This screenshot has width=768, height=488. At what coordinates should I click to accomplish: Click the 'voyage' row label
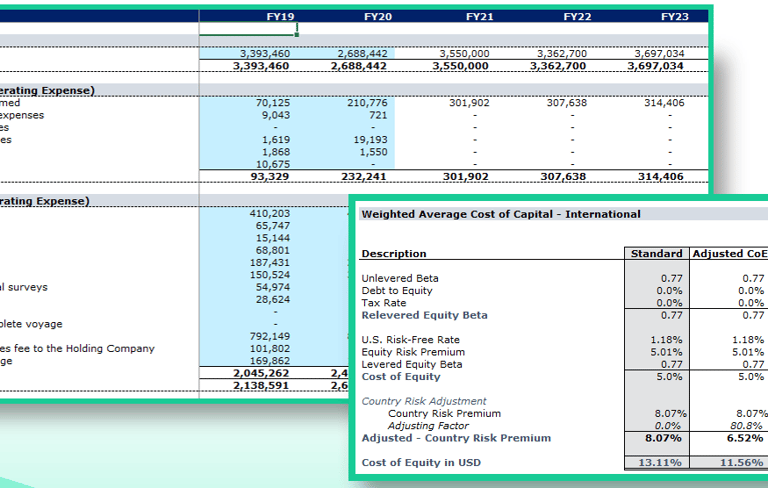[31, 324]
